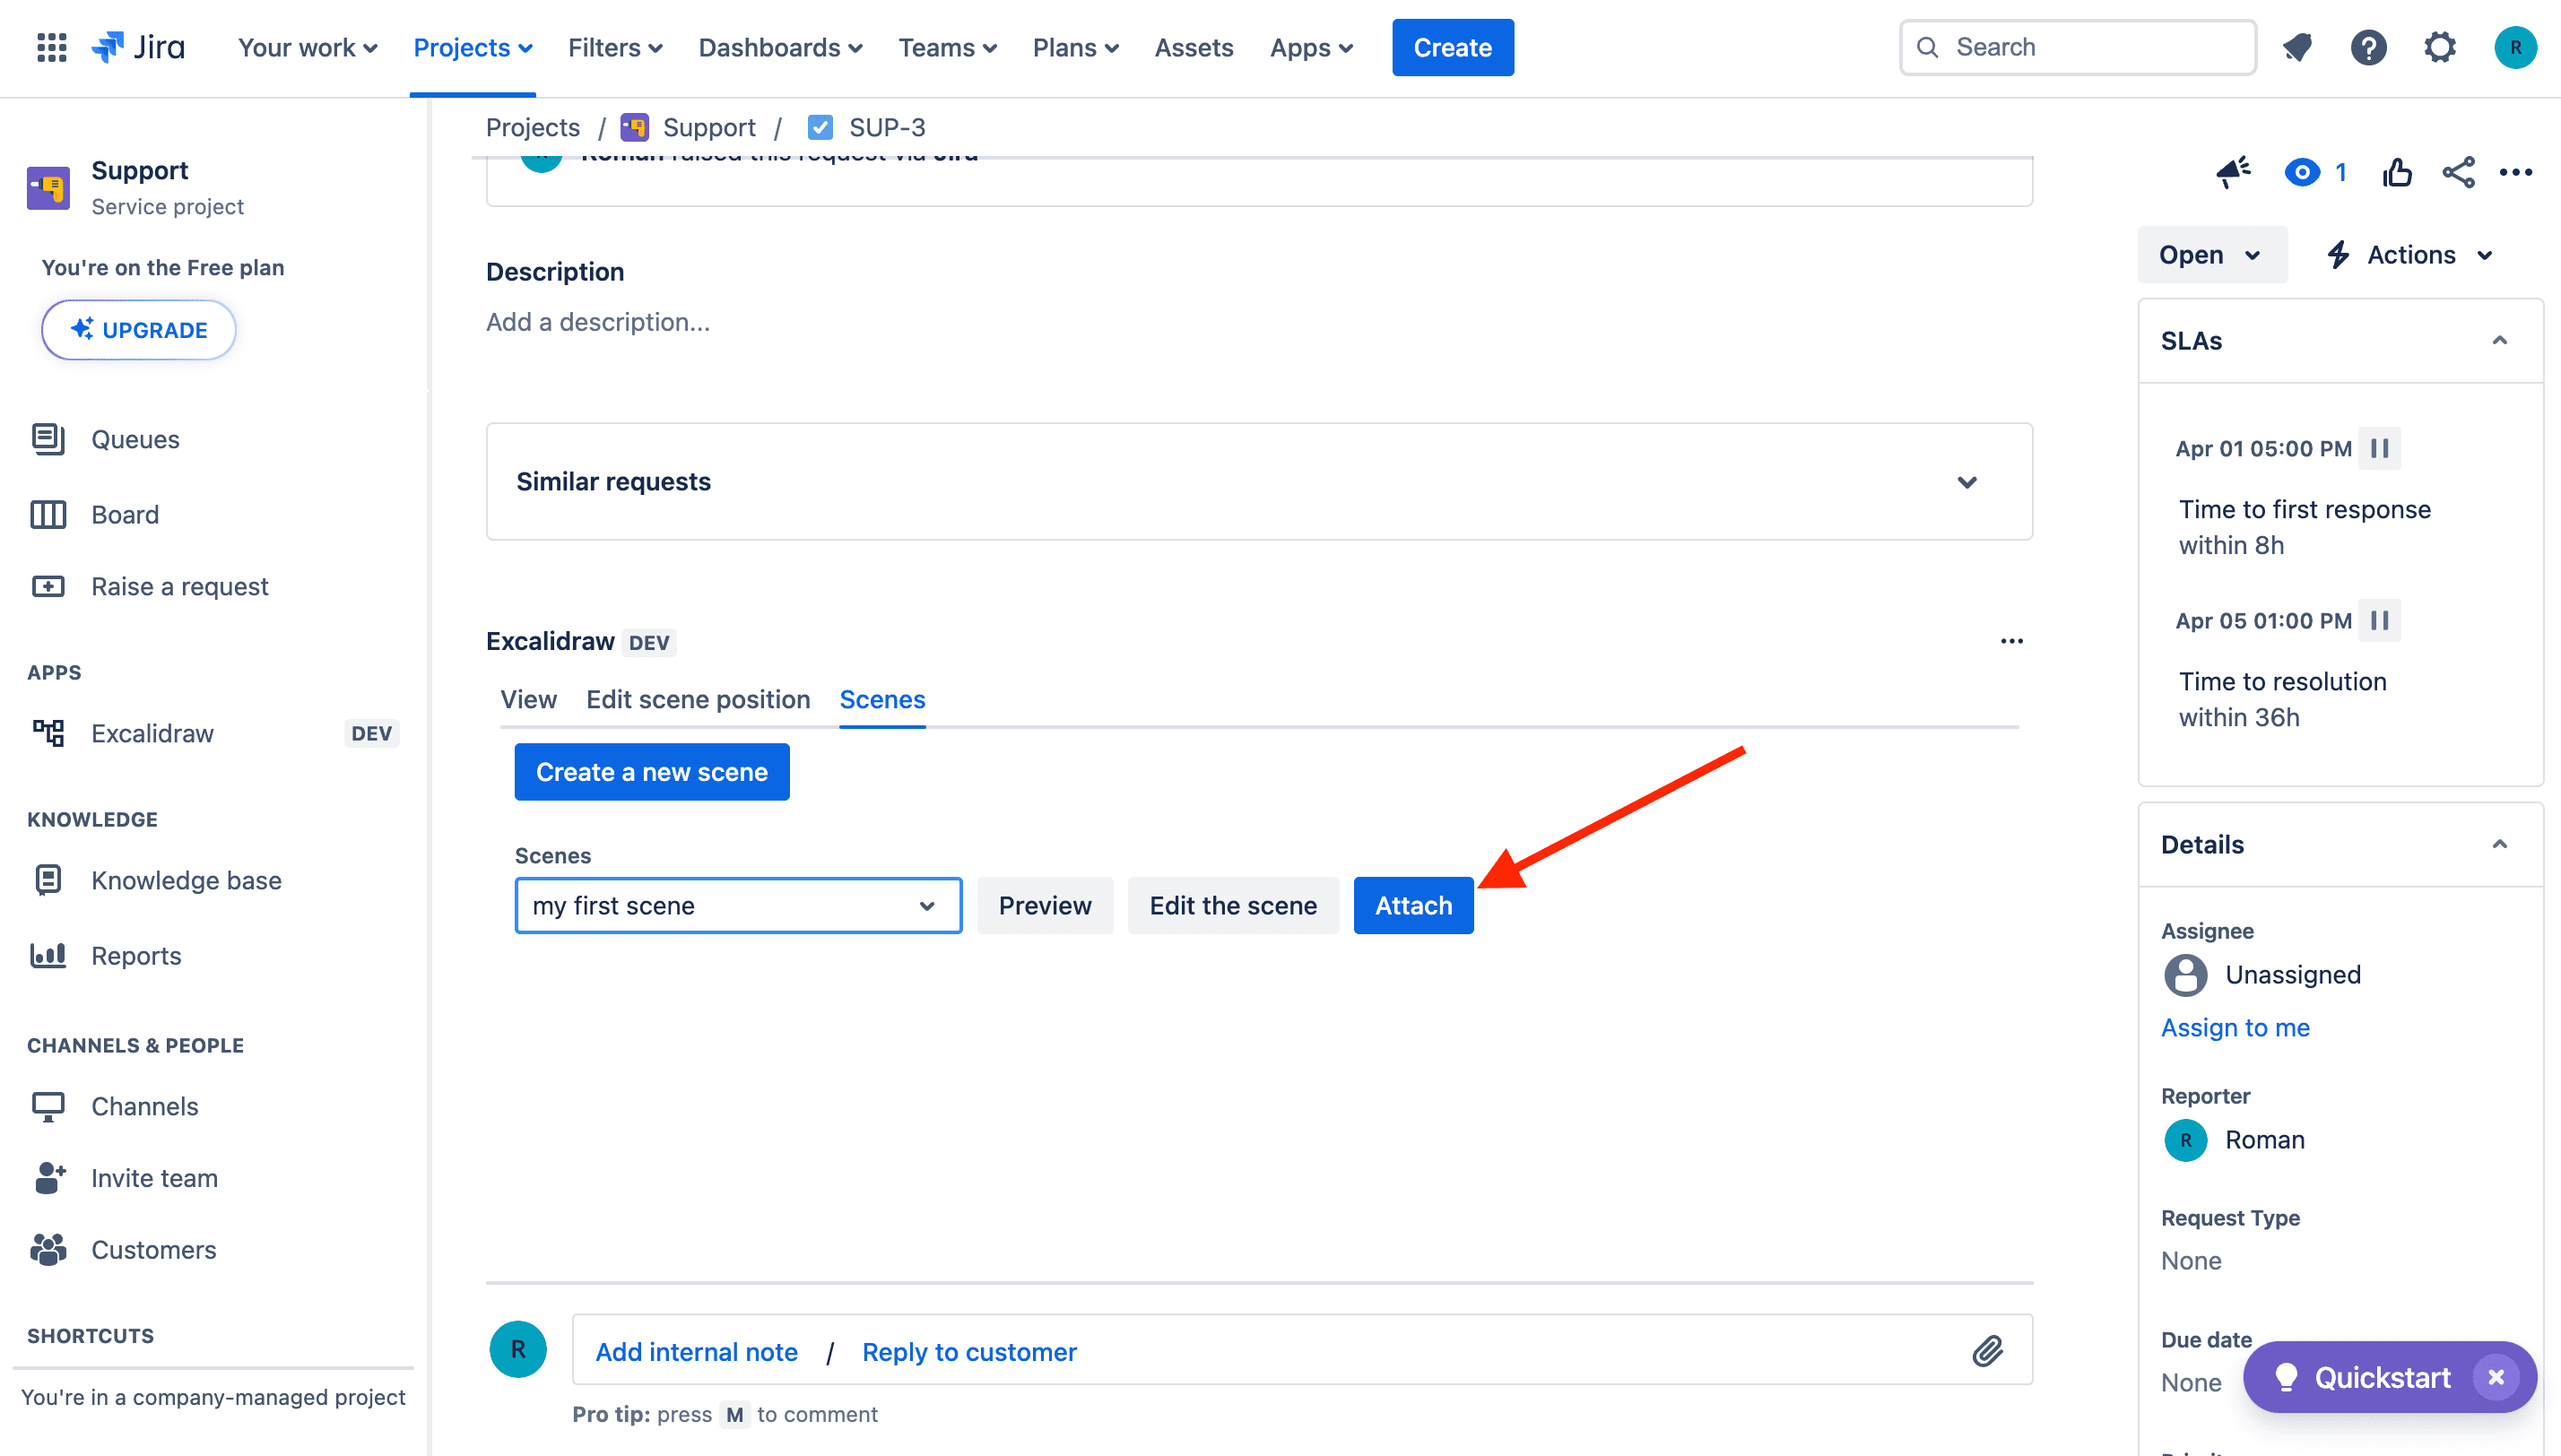Dismiss the Quickstart button

click(x=2496, y=1377)
